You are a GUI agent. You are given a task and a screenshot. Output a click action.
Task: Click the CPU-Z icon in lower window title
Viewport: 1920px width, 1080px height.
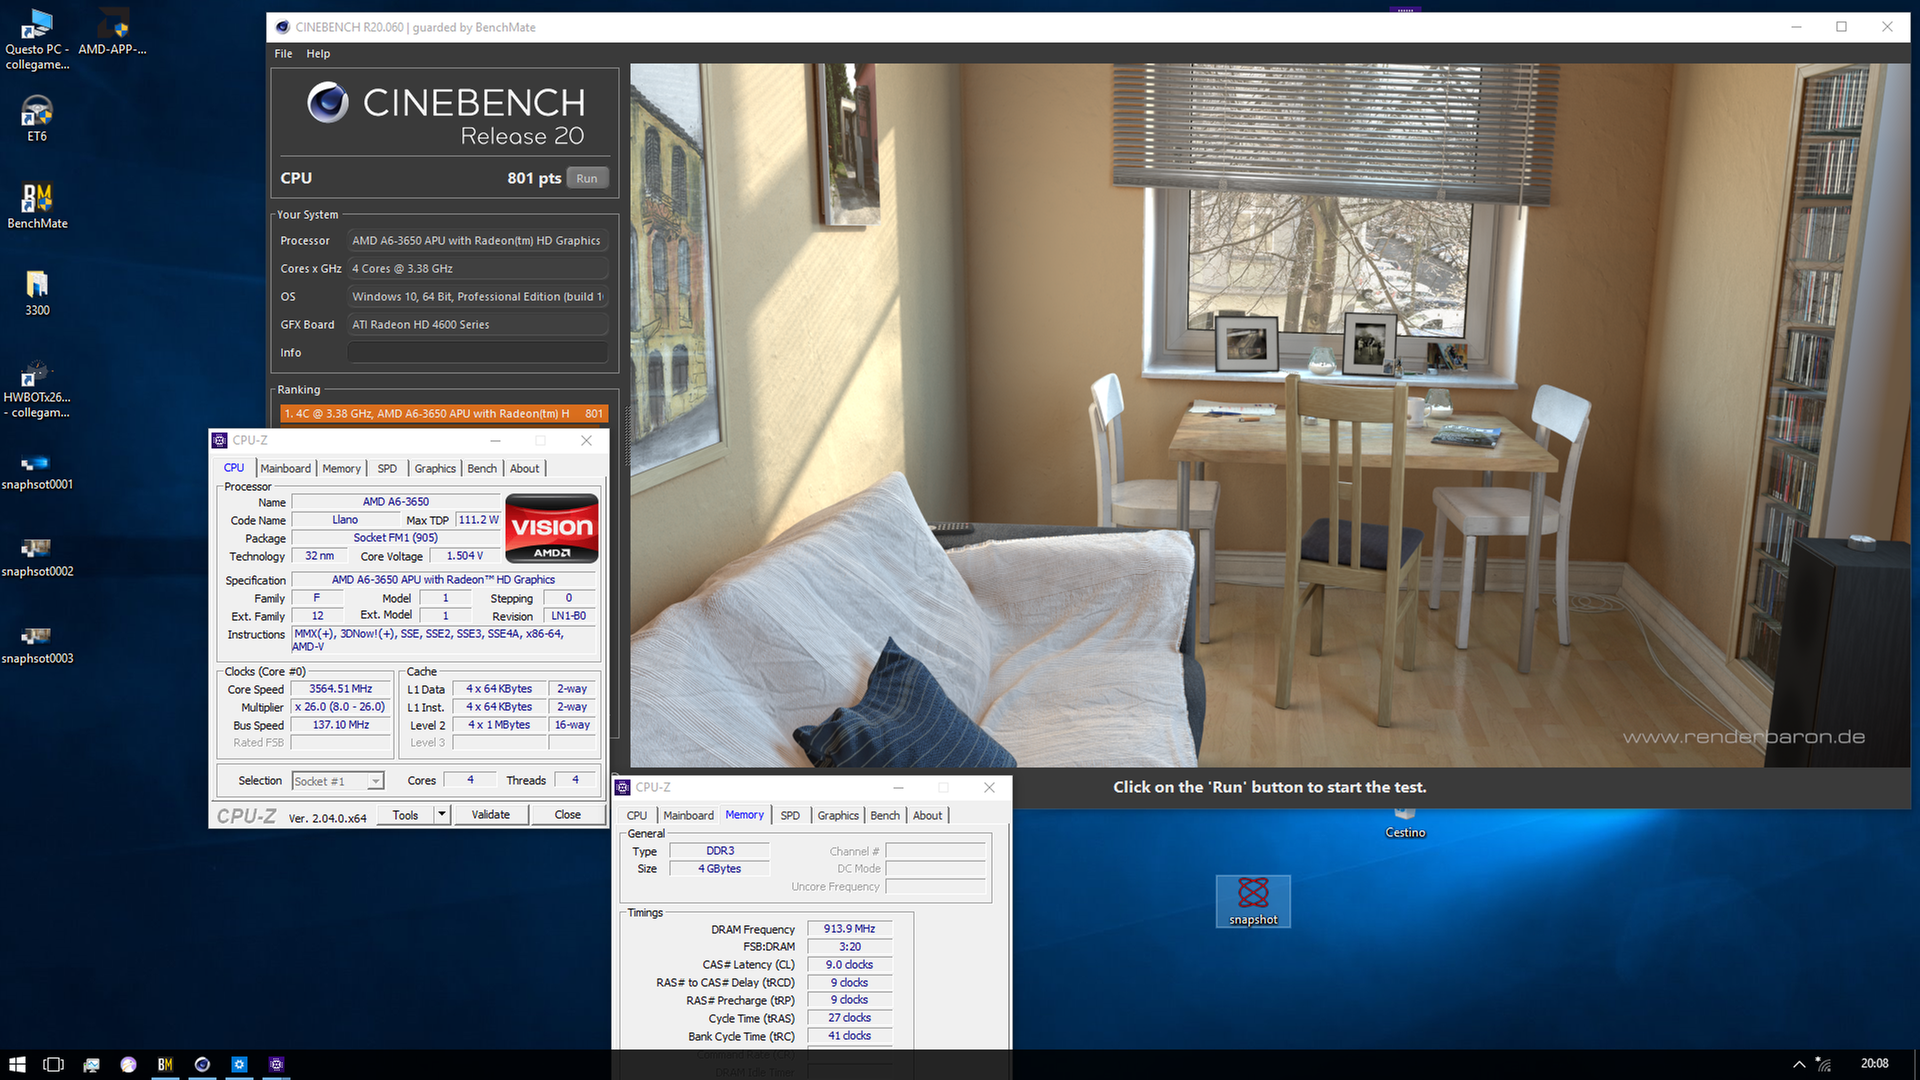coord(623,787)
